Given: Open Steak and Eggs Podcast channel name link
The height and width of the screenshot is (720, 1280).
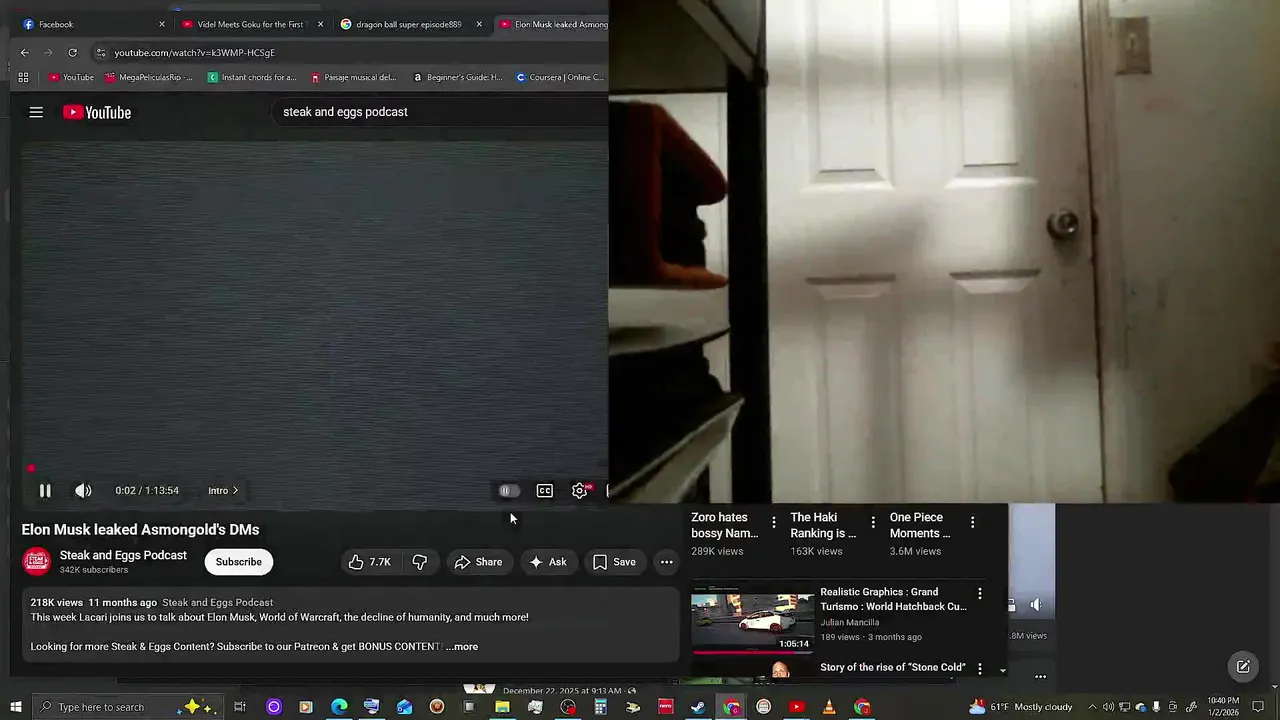Looking at the screenshot, I should 123,555.
